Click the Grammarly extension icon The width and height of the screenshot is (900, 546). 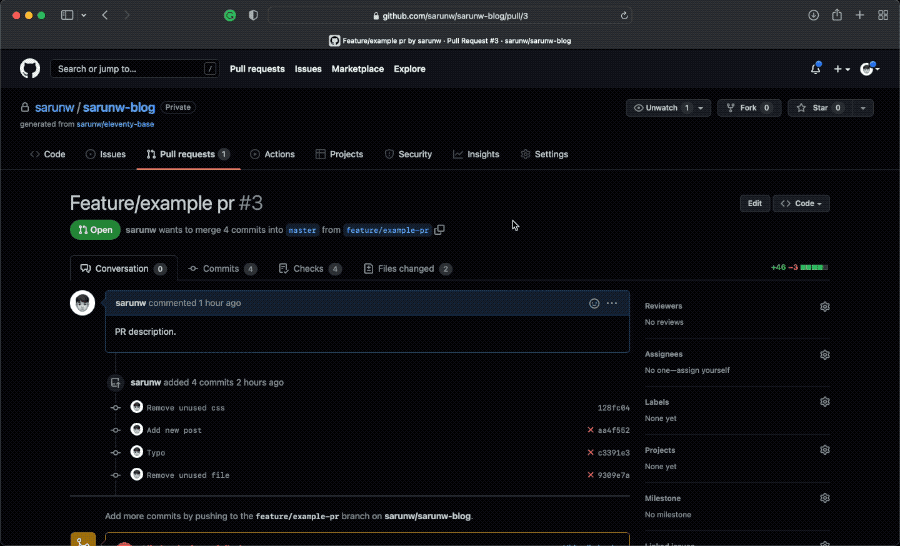tap(230, 16)
